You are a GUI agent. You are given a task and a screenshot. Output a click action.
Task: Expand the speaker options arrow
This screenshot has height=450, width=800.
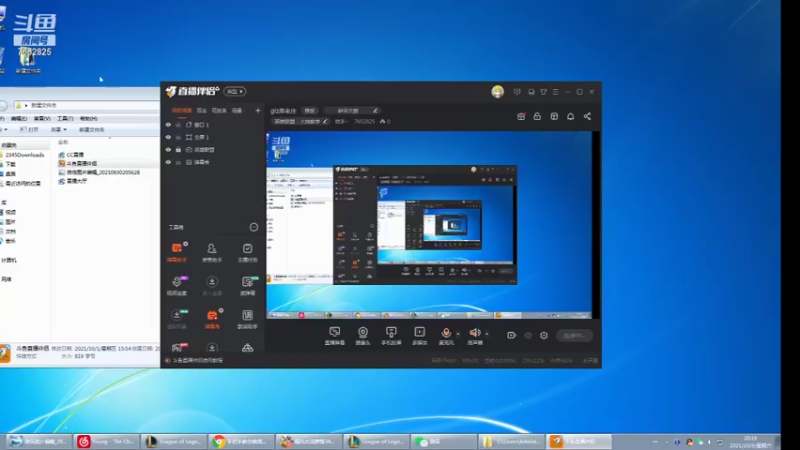pyautogui.click(x=486, y=334)
